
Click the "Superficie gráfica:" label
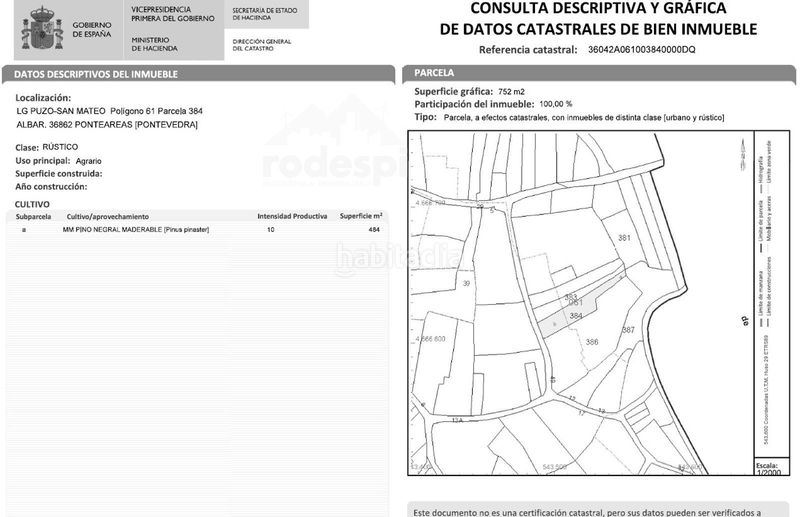454,92
